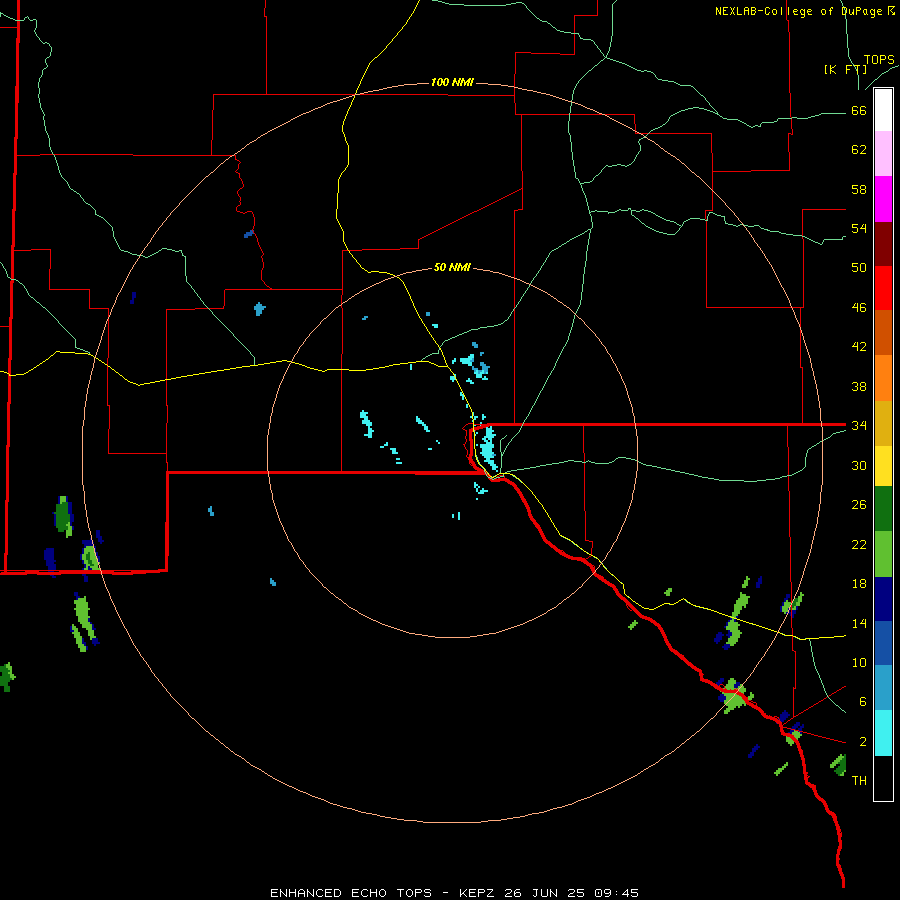This screenshot has width=900, height=900.
Task: Click the legend value "38"
Action: point(859,386)
